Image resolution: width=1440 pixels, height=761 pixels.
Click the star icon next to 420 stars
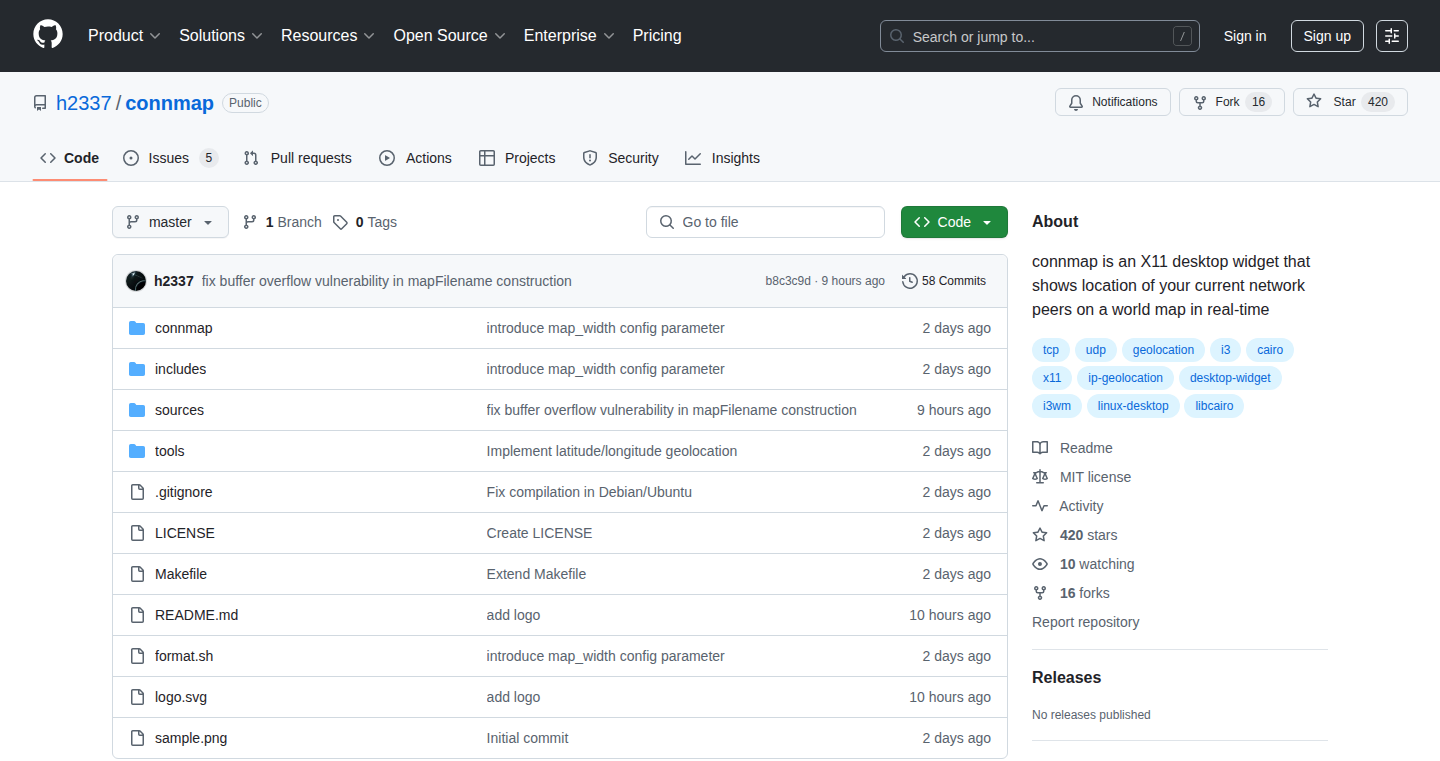point(1040,535)
